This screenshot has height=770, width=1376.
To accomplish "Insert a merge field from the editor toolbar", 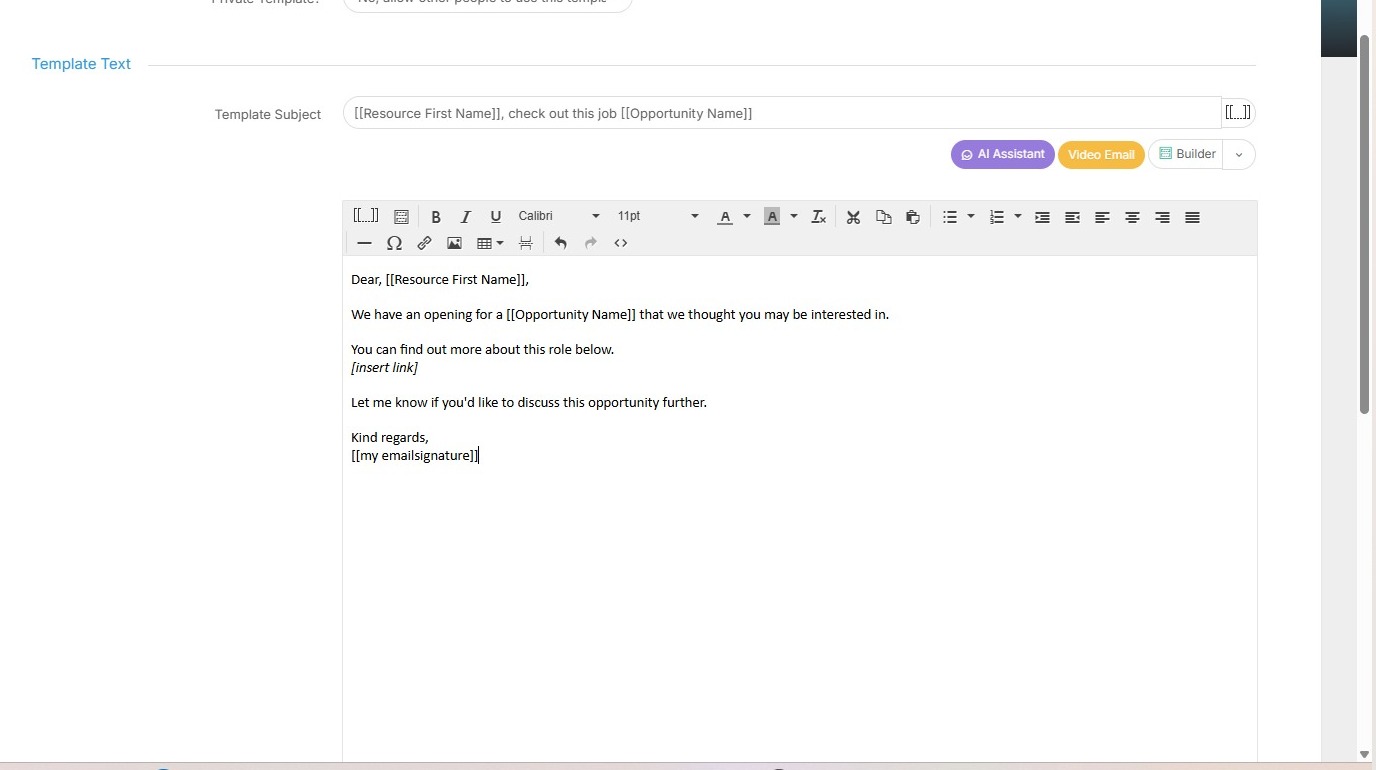I will 366,216.
